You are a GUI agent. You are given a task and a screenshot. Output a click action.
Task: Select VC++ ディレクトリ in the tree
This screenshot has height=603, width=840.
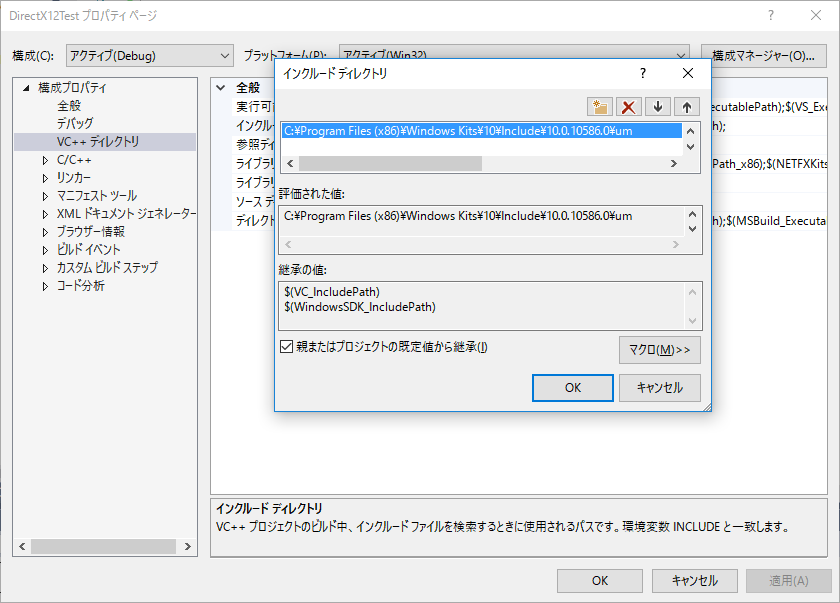click(x=98, y=142)
